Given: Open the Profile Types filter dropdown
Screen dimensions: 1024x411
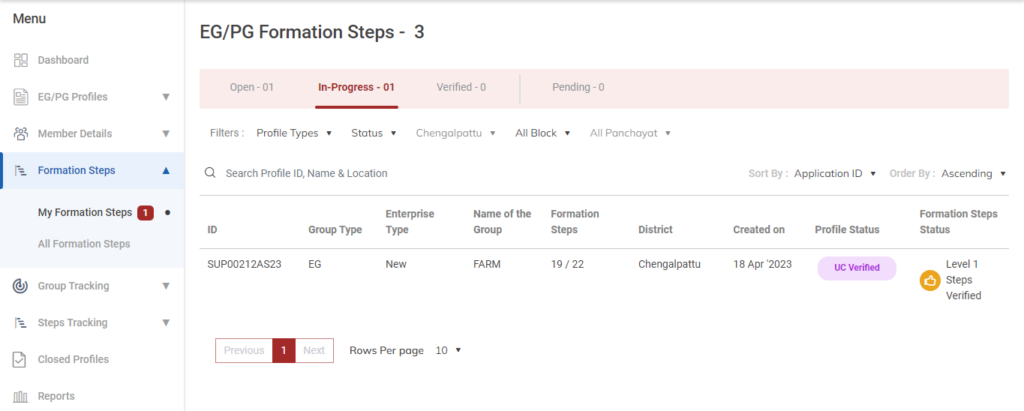Looking at the screenshot, I should 294,133.
